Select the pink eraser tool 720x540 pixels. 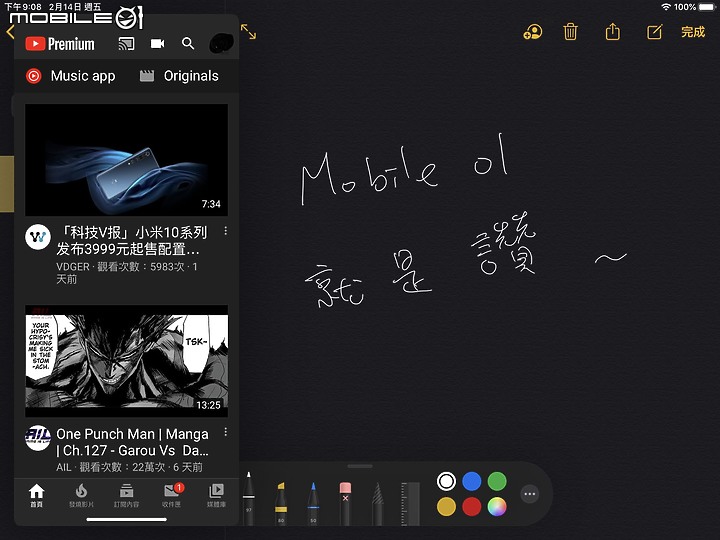(x=345, y=502)
